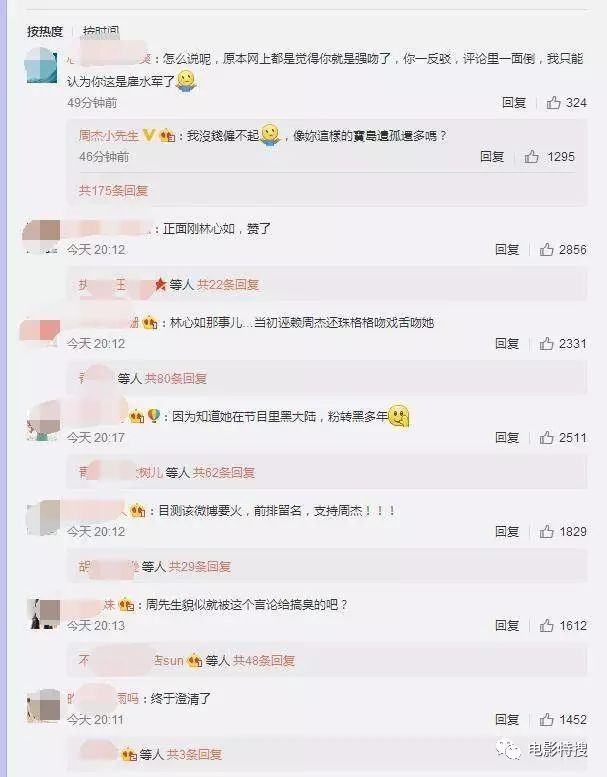This screenshot has width=607, height=777.
Task: Thumbs-up the 终于澄清了 comment
Action: click(x=547, y=720)
